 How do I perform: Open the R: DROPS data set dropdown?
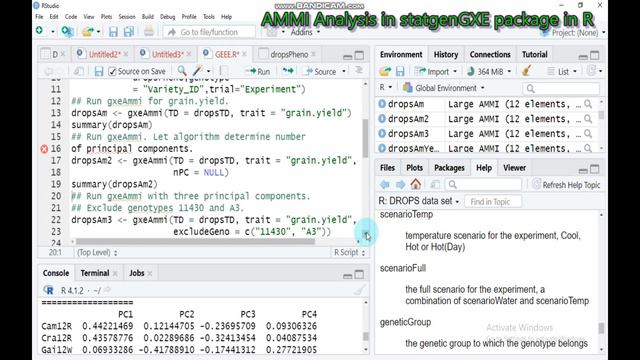point(418,201)
